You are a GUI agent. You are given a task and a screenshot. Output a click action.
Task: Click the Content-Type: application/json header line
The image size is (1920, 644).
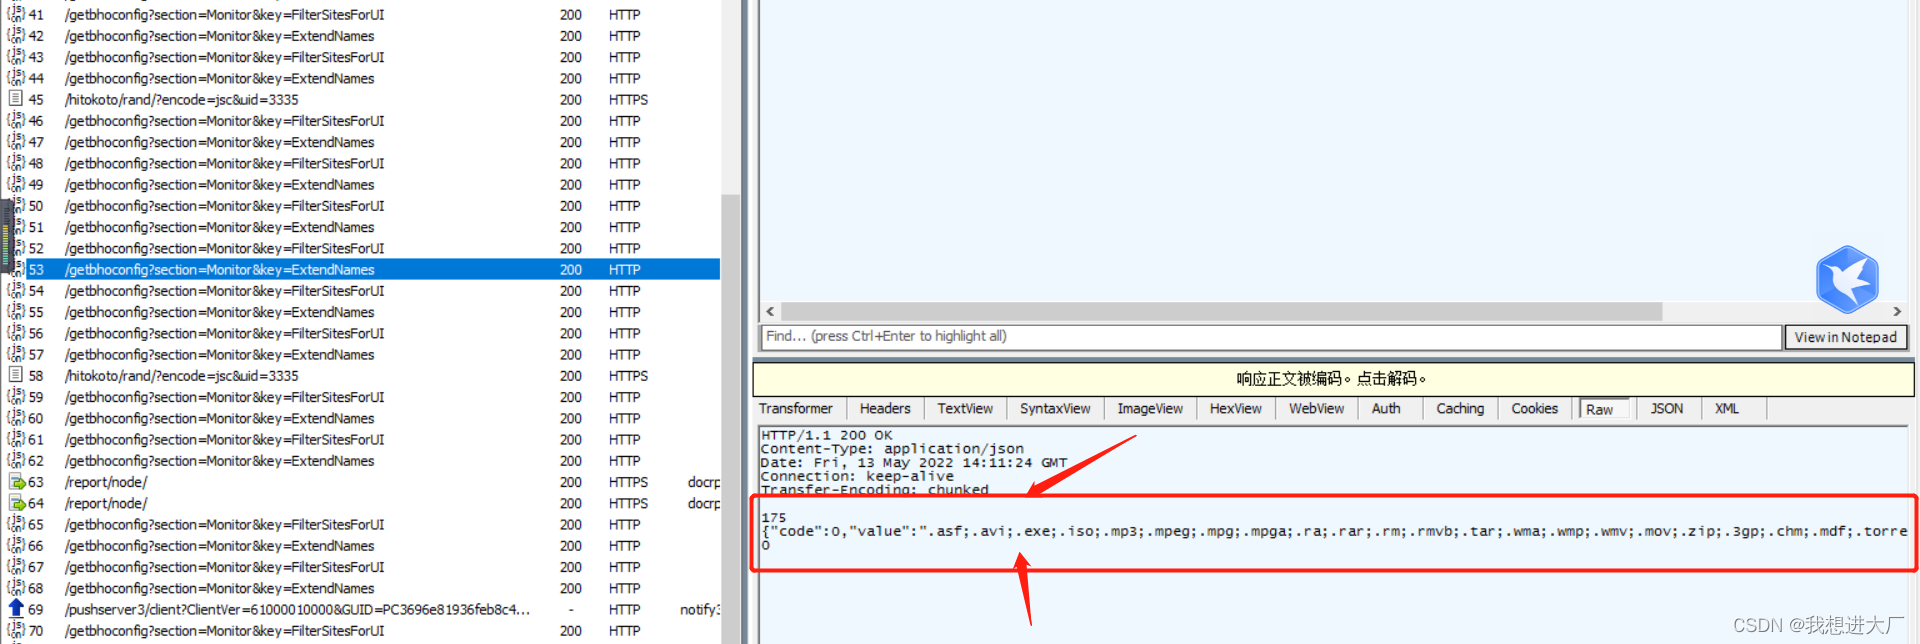pyautogui.click(x=892, y=449)
